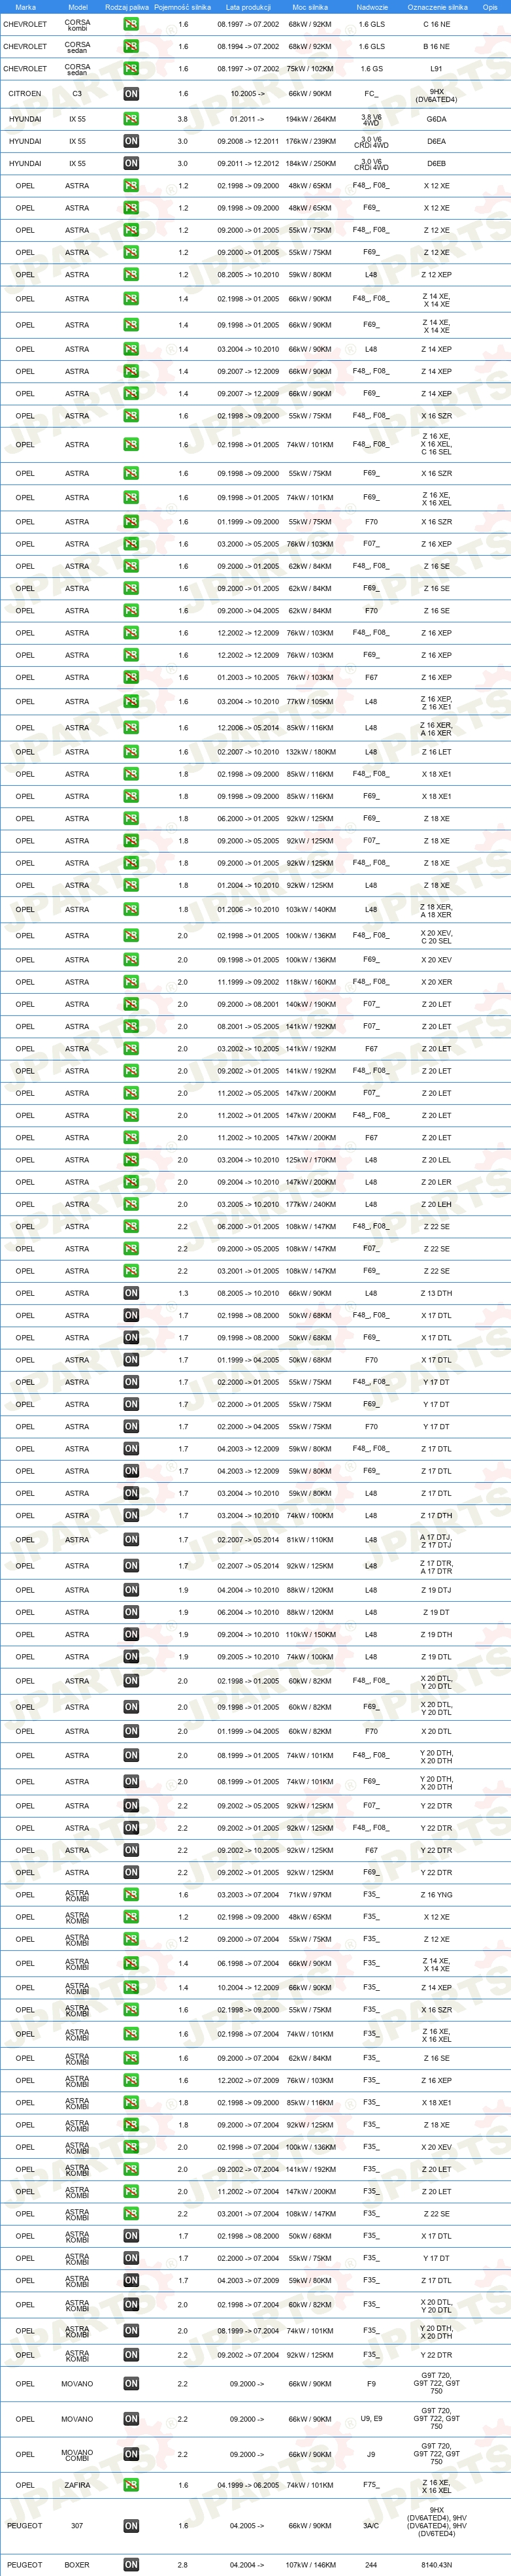Click the Oznaczenie silnika column header
The image size is (511, 2576).
tap(437, 7)
